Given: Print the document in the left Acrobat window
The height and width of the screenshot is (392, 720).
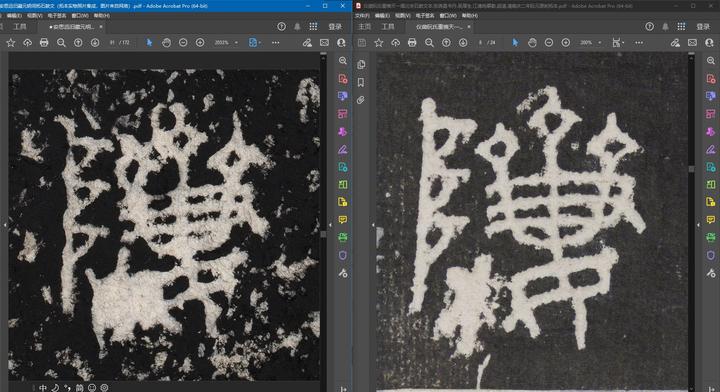Looking at the screenshot, I should tap(44, 43).
